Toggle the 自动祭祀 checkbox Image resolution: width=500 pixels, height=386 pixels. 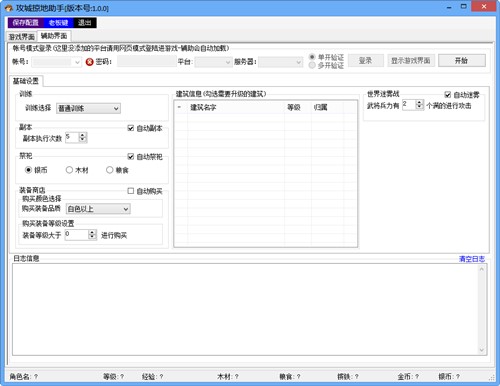[x=145, y=157]
